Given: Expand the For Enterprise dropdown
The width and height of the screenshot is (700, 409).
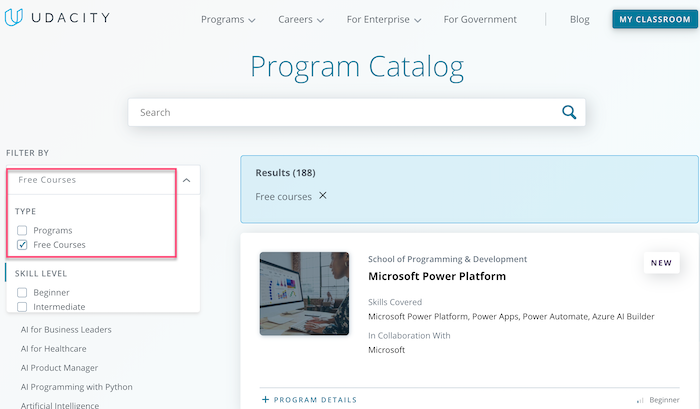Looking at the screenshot, I should point(383,20).
